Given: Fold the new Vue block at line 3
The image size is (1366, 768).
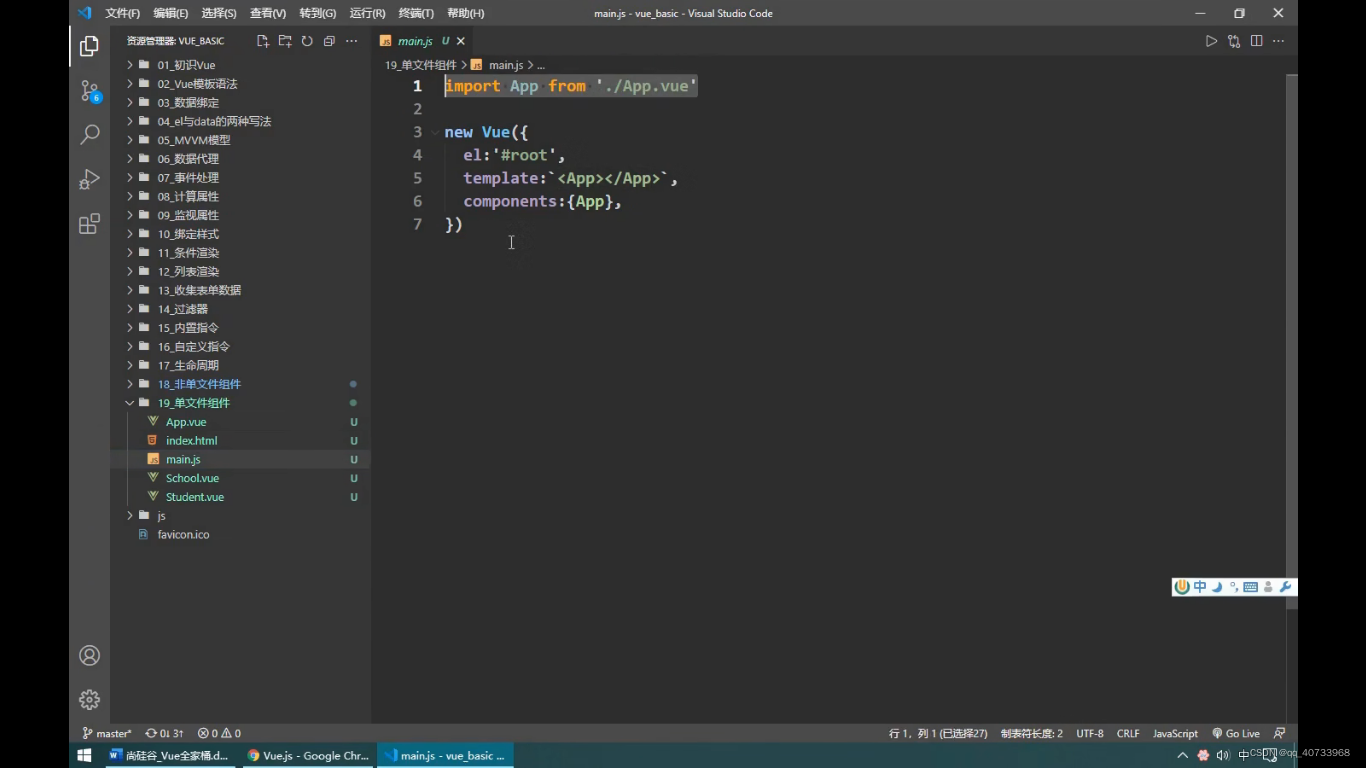Looking at the screenshot, I should tap(435, 132).
